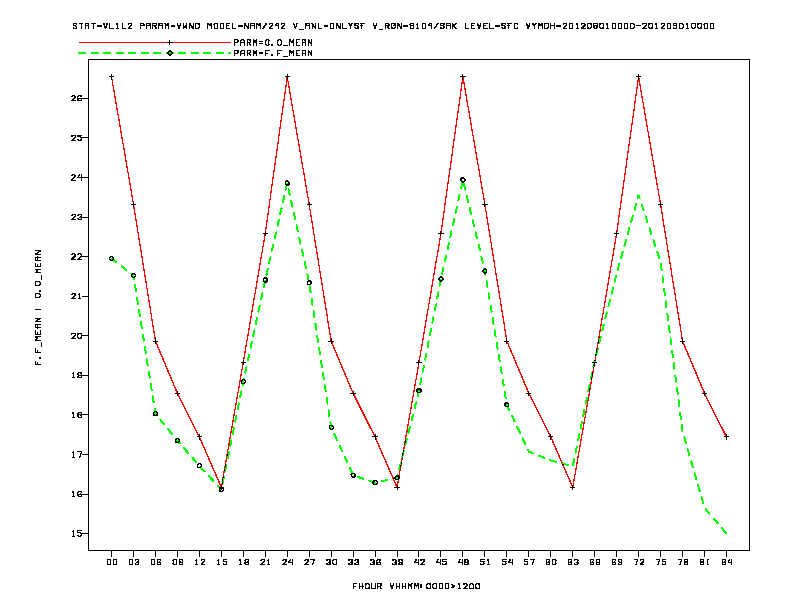This screenshot has width=792, height=612.
Task: Click y-axis tick label 16
Action: pos(77,494)
